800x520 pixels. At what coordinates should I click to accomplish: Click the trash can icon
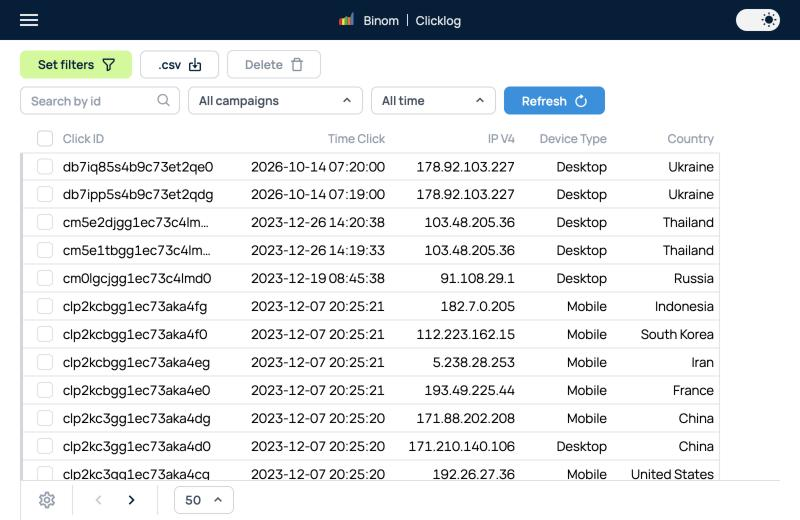[297, 65]
